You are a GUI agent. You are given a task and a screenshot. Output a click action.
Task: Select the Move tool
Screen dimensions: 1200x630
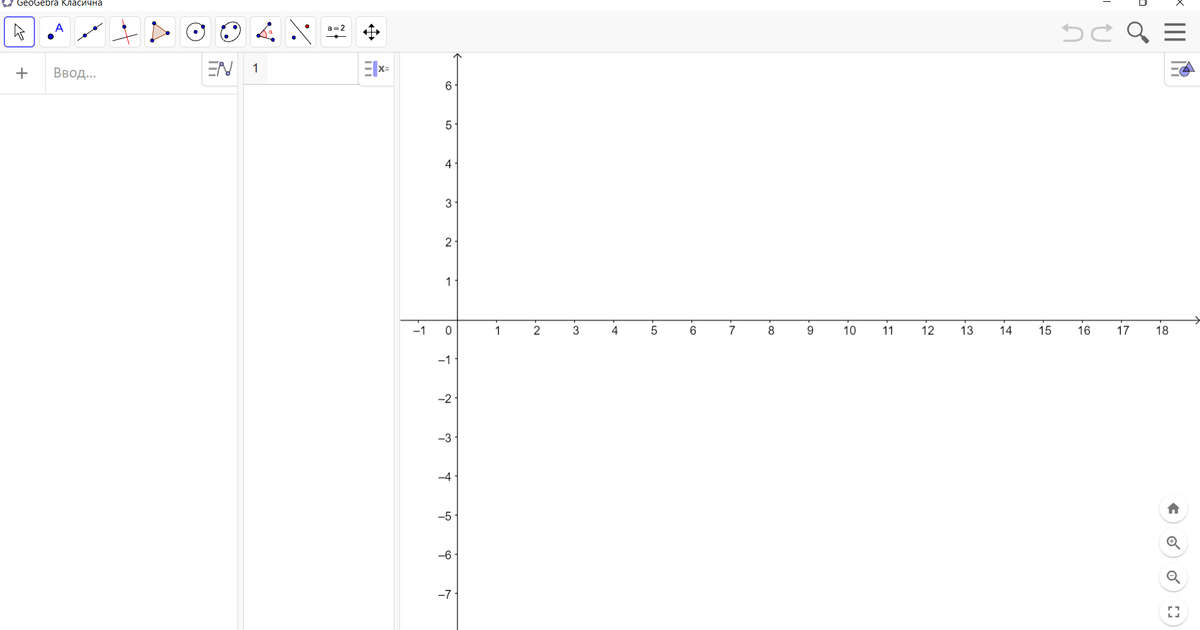point(18,31)
